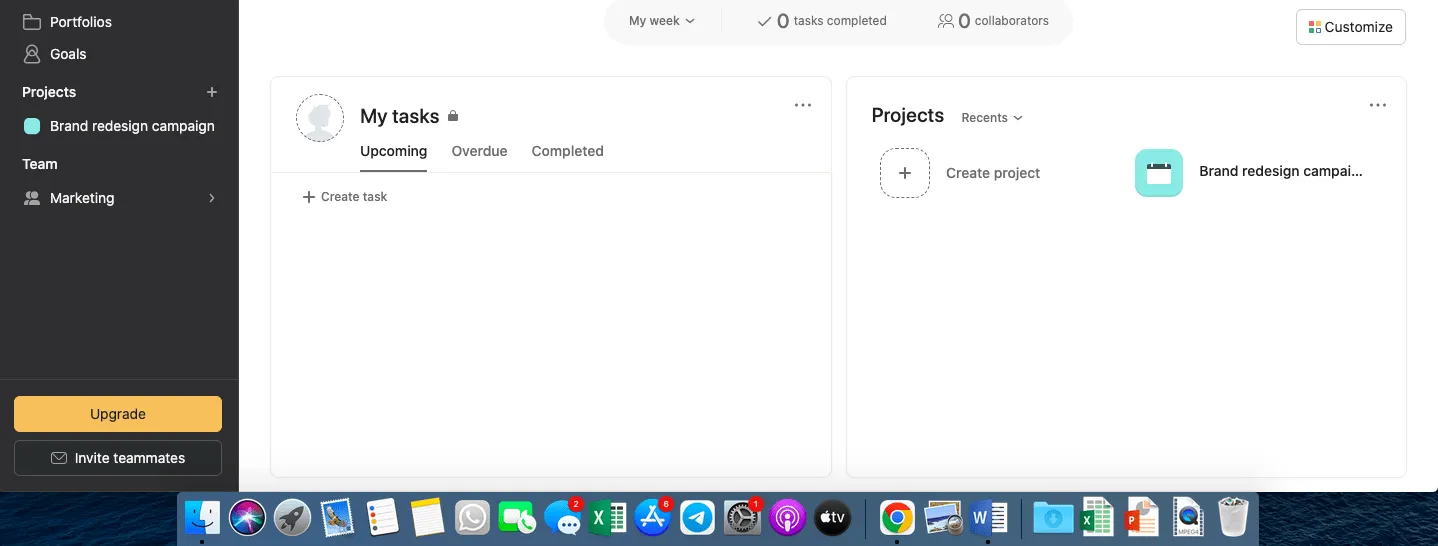Open Brand redesign campaign project tile icon

[1159, 173]
